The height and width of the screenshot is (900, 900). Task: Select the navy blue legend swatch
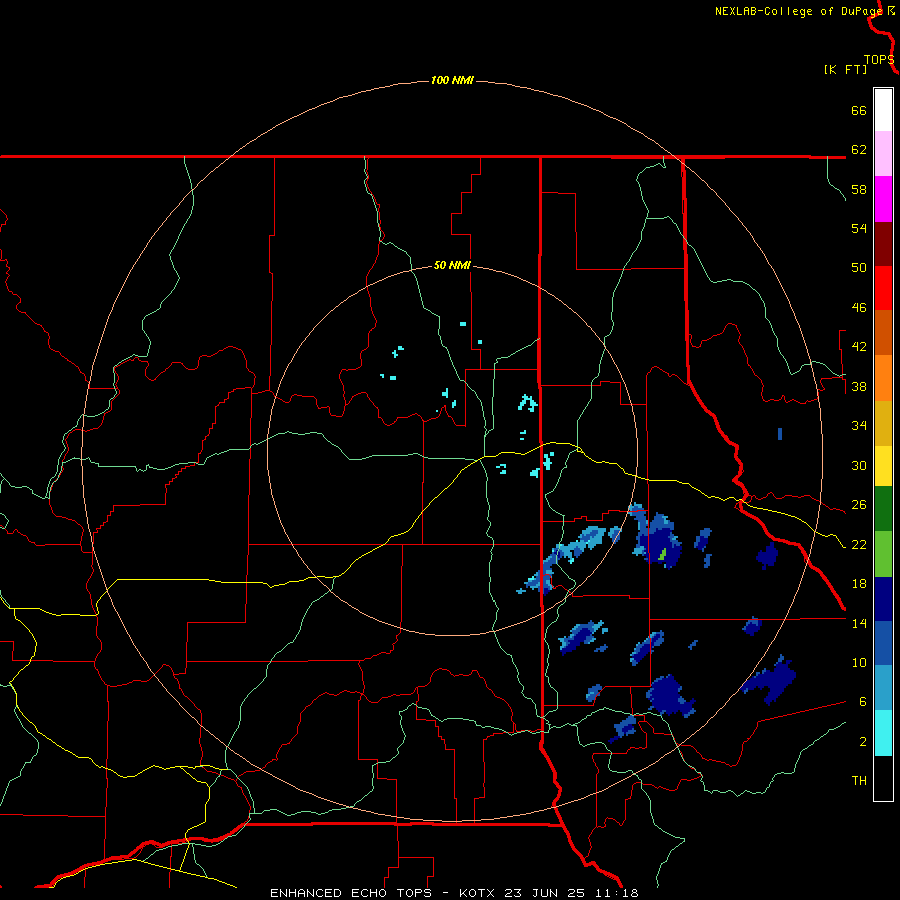point(883,599)
